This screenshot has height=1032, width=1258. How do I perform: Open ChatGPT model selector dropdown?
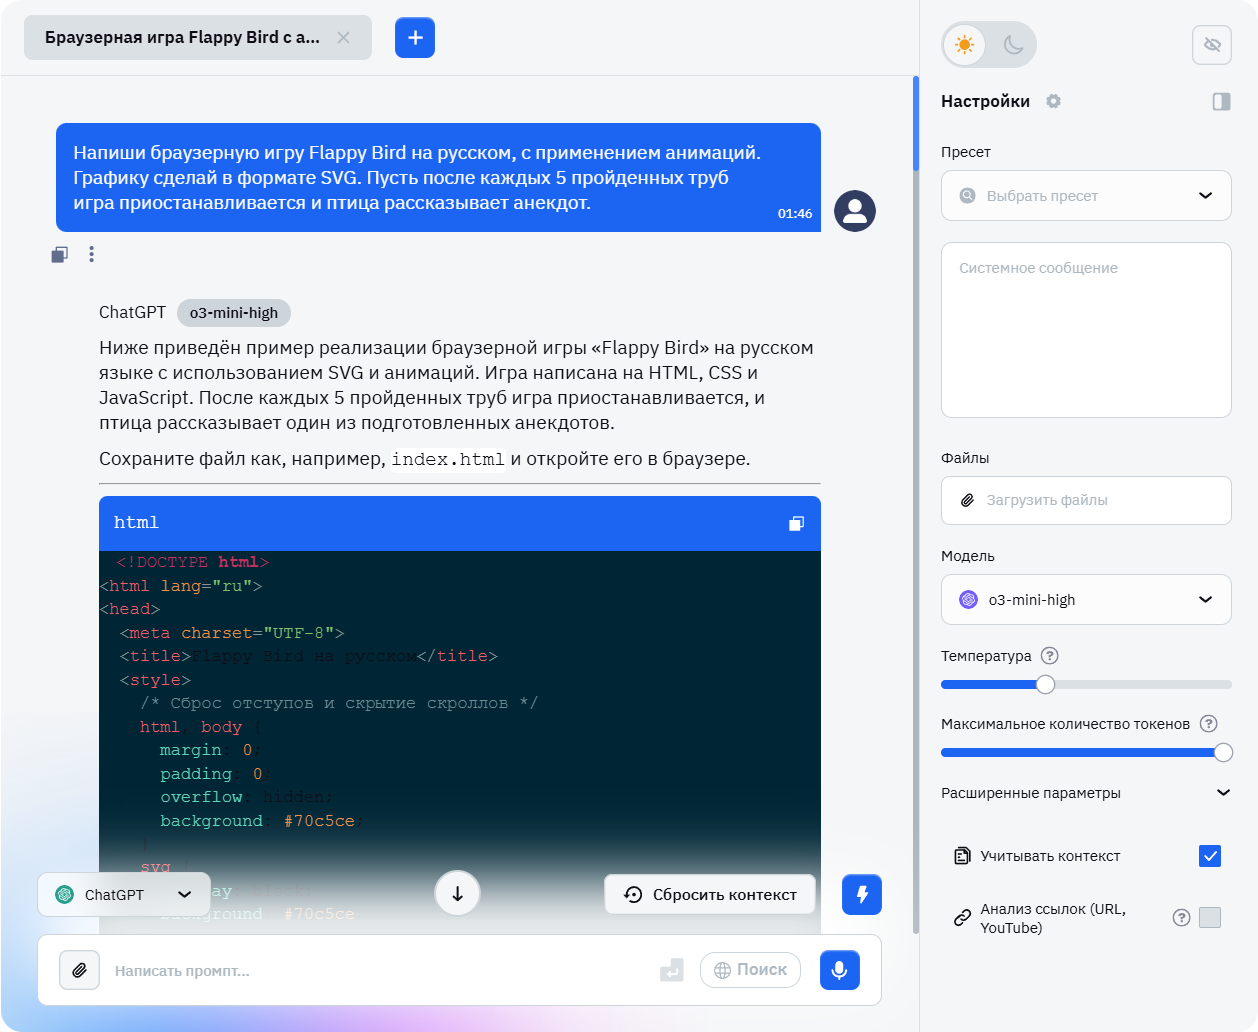[x=124, y=895]
